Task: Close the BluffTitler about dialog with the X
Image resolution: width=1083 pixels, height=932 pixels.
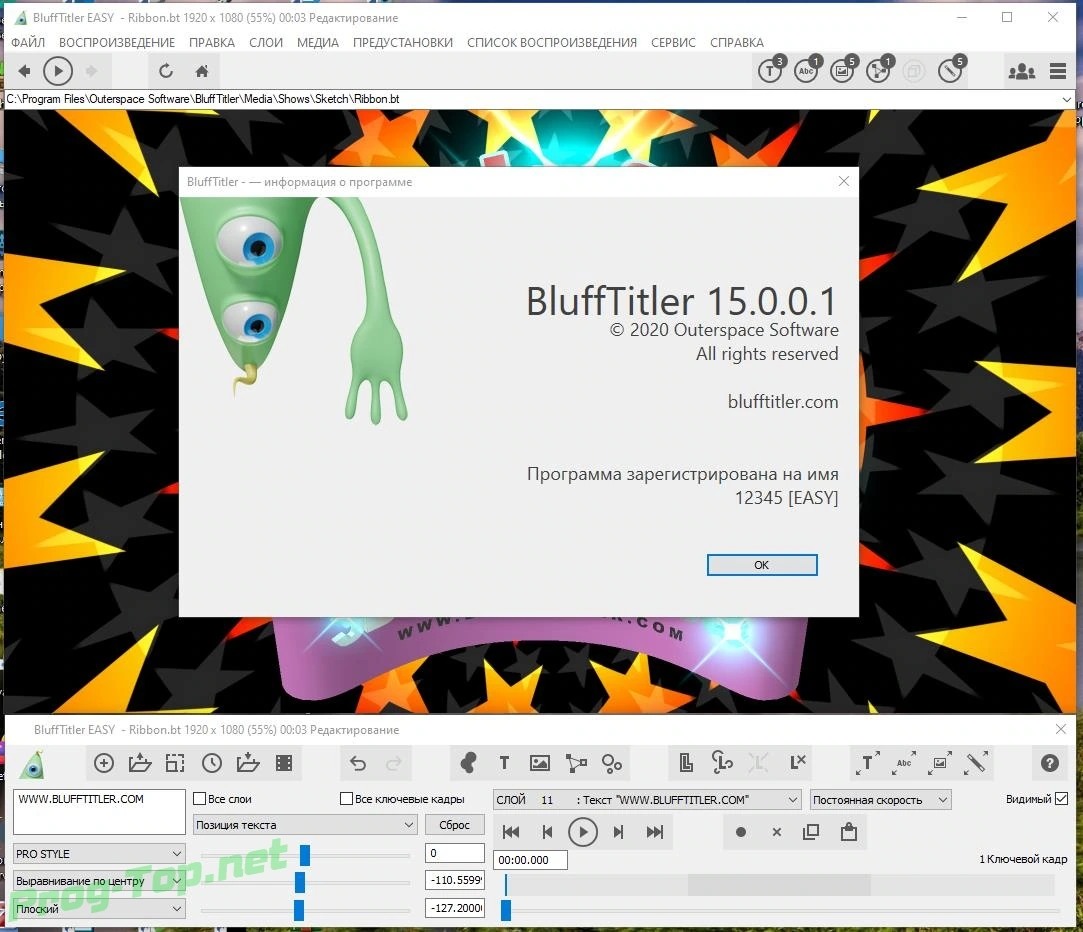Action: click(x=843, y=181)
